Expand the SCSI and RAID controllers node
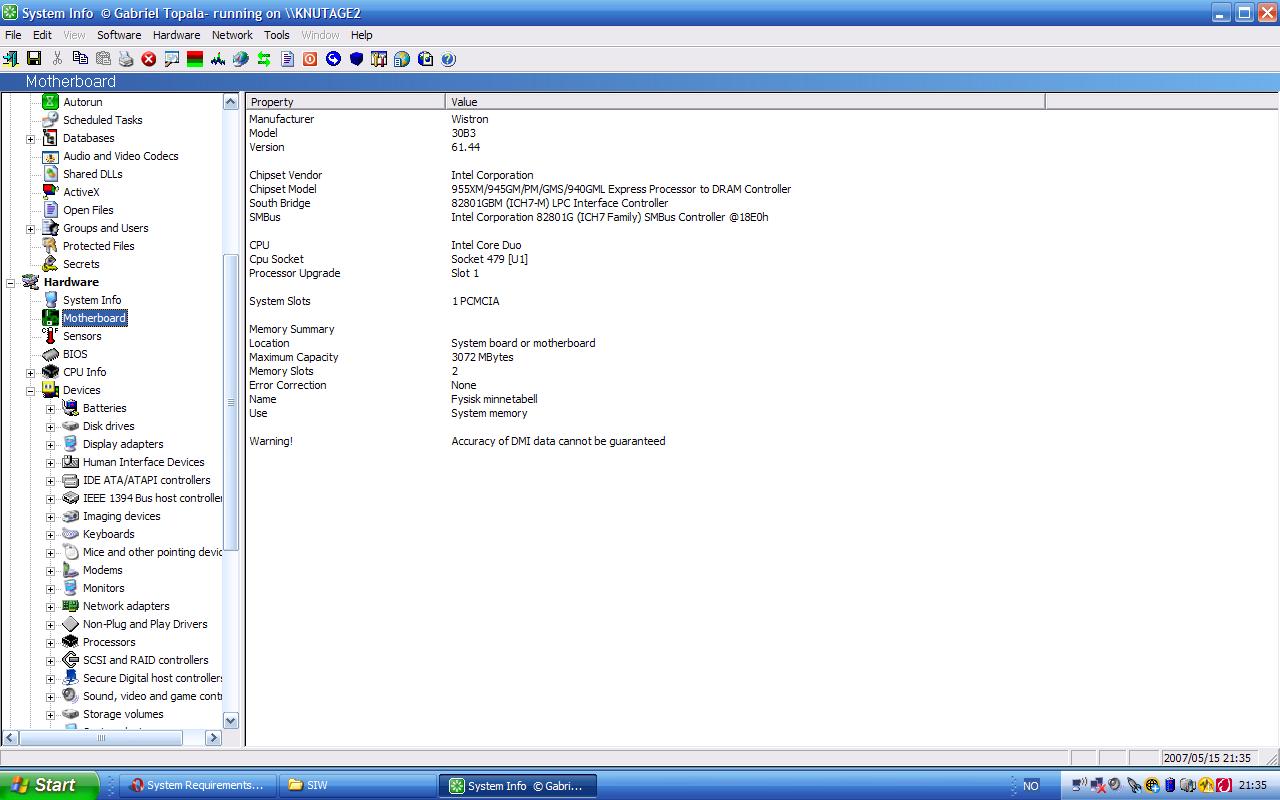 (x=50, y=661)
